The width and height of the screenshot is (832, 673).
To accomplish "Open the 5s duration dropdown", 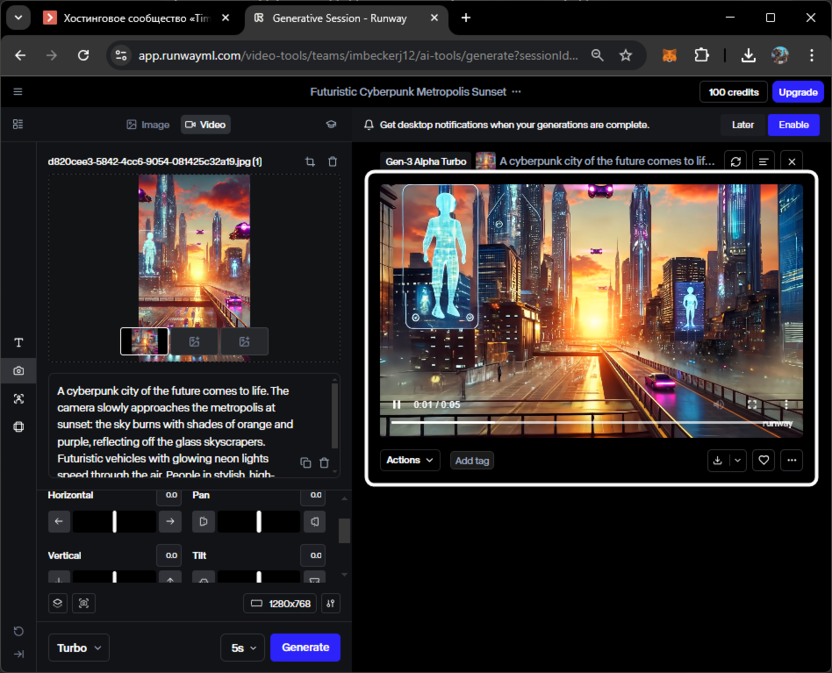I will (x=242, y=648).
